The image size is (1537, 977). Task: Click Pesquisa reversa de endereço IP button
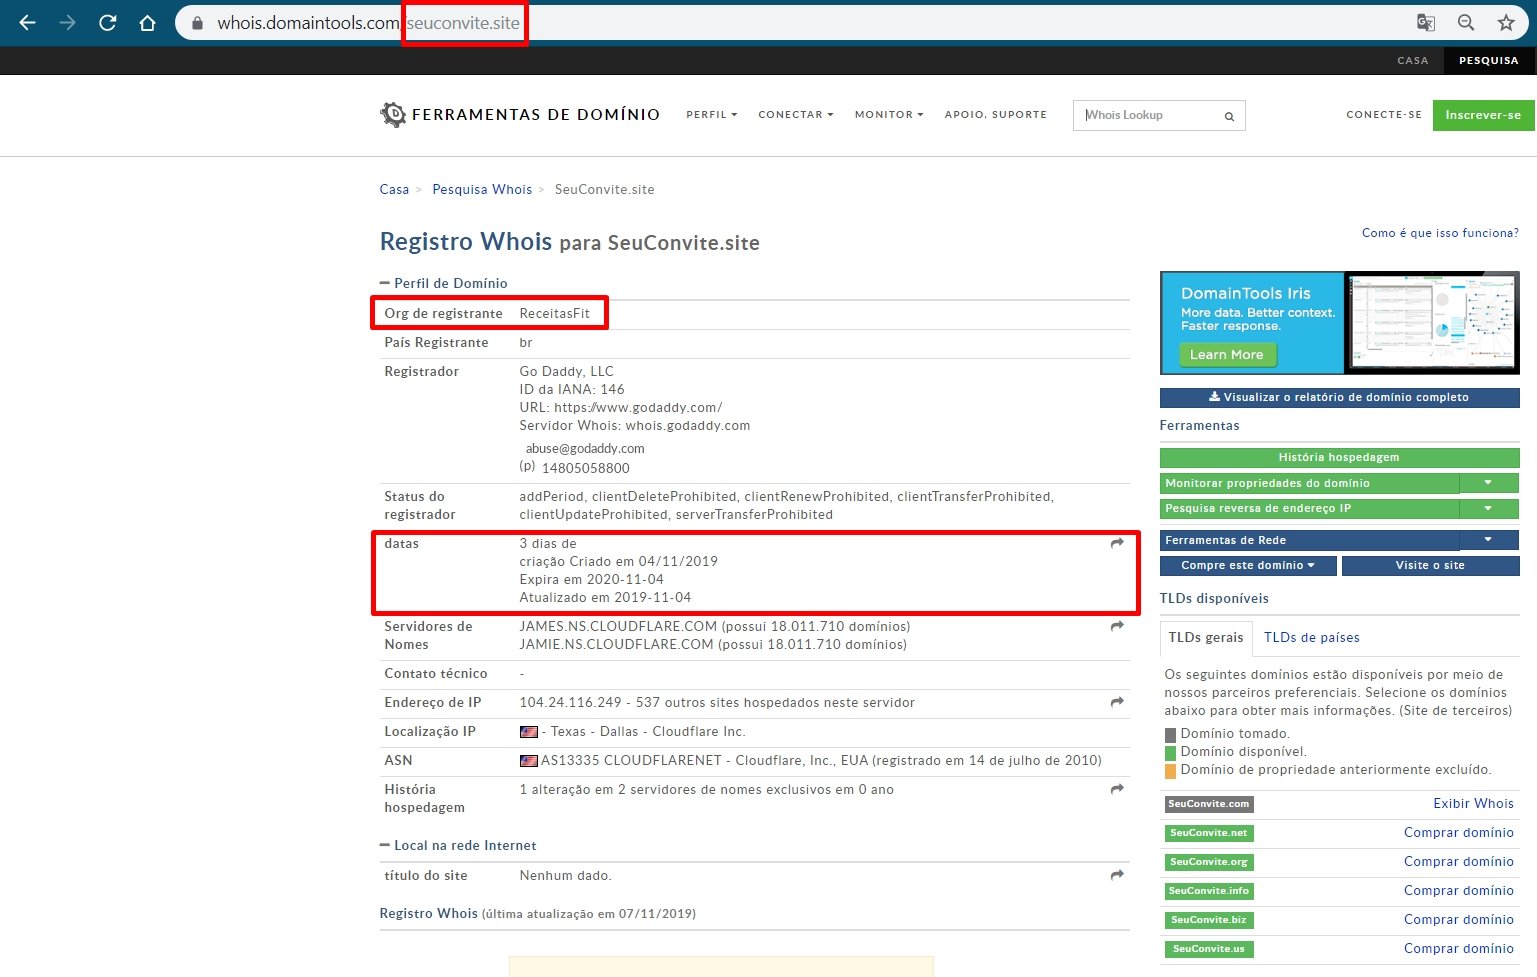click(x=1309, y=509)
